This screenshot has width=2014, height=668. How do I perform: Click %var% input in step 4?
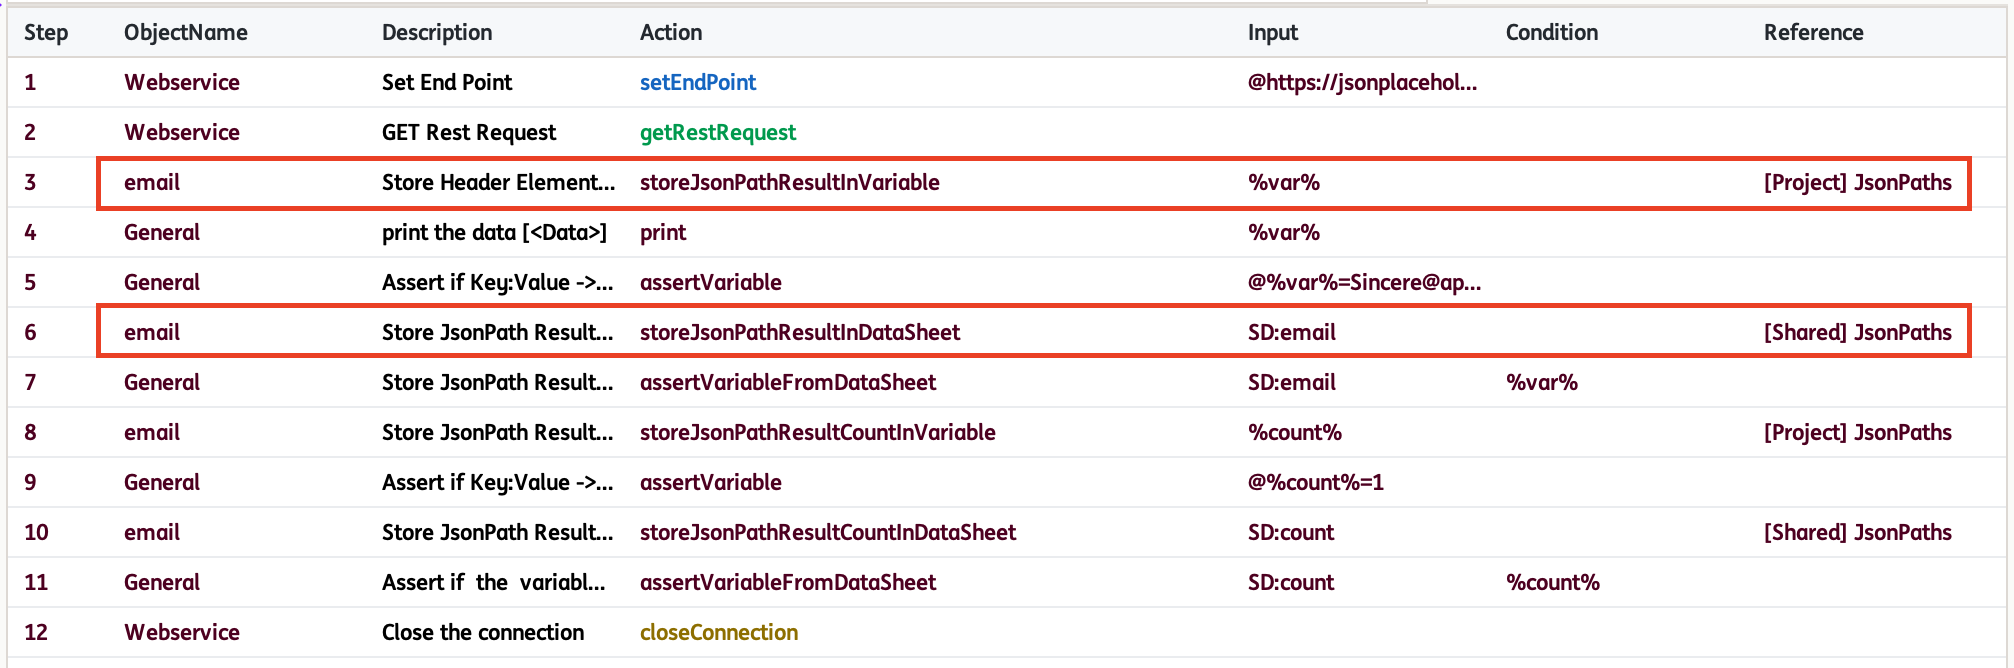(1284, 232)
